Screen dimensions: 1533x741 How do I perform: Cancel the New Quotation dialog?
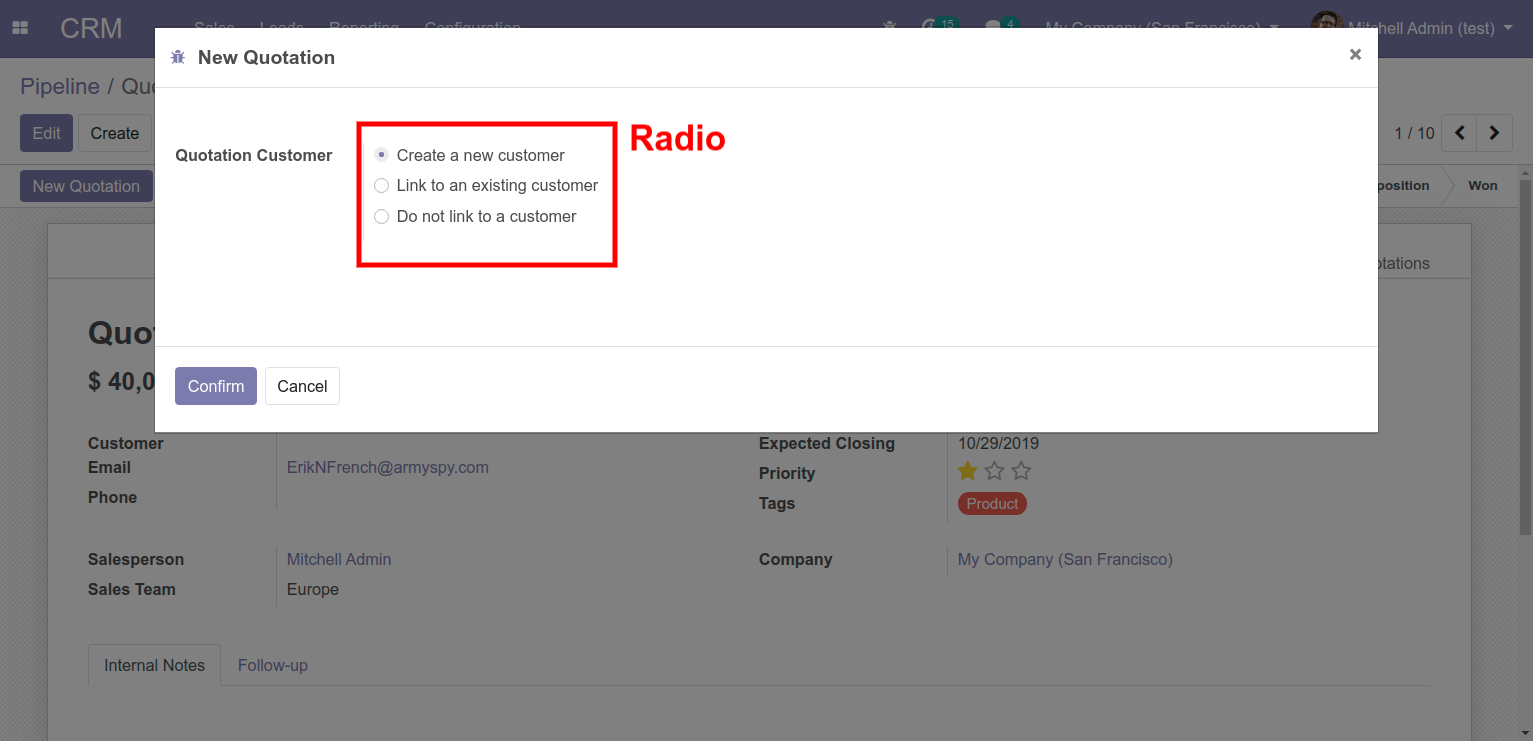point(302,386)
